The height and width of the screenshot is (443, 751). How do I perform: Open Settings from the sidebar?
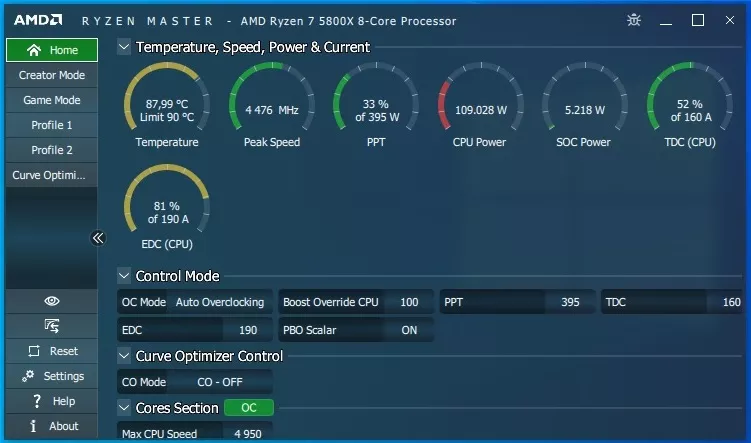coord(52,376)
